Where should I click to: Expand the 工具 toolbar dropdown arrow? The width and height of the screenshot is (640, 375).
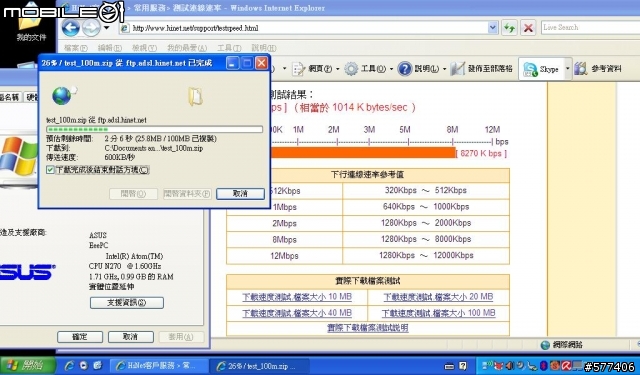click(x=391, y=69)
